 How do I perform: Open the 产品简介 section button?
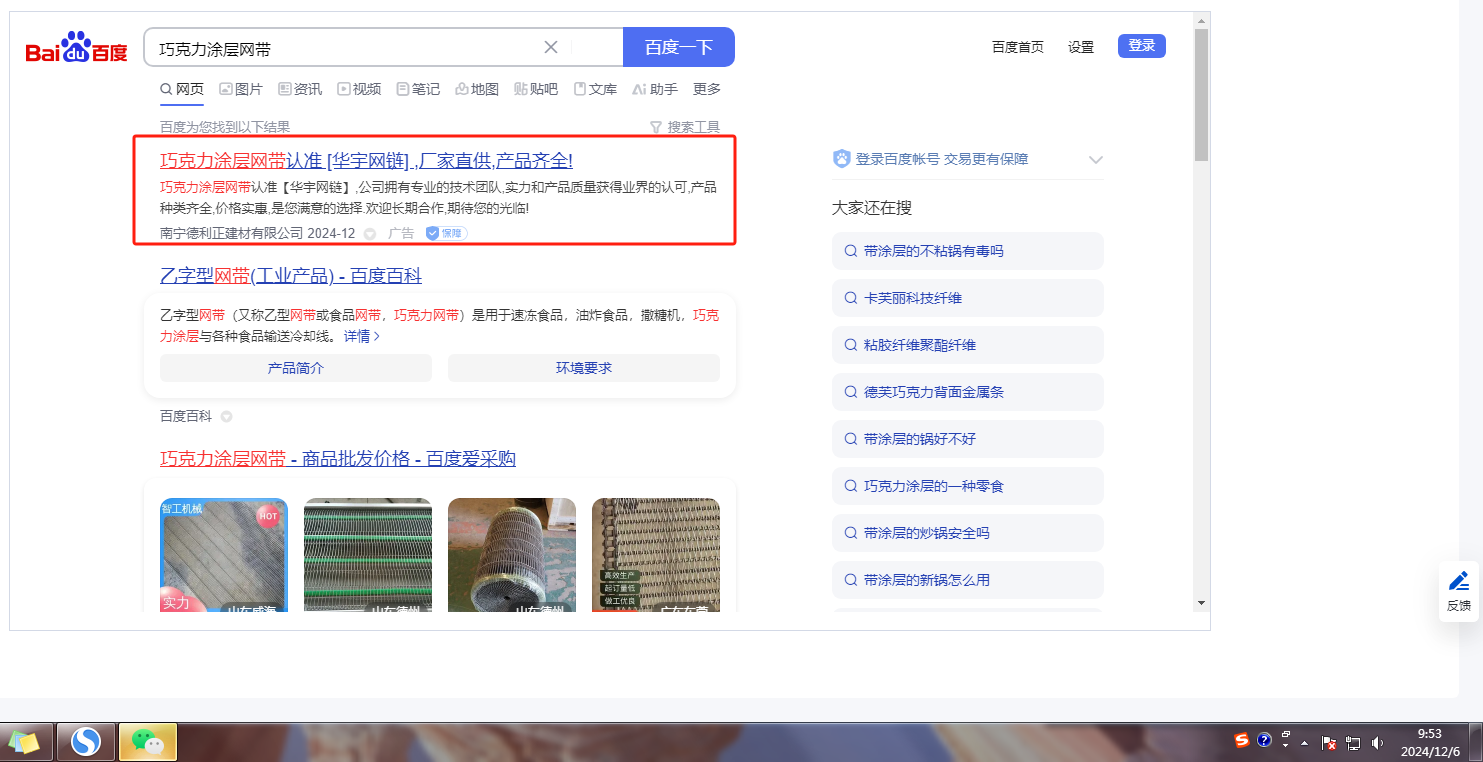pyautogui.click(x=296, y=368)
